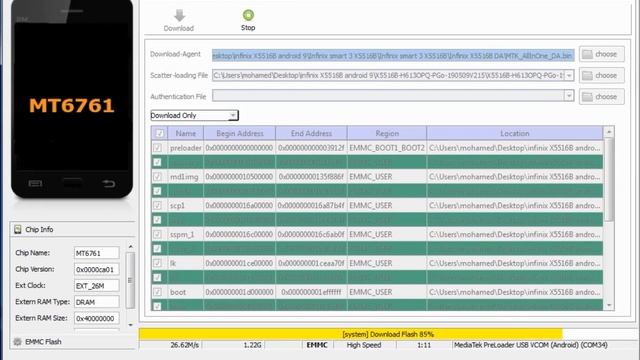Choose an Authentication file

pos(602,97)
